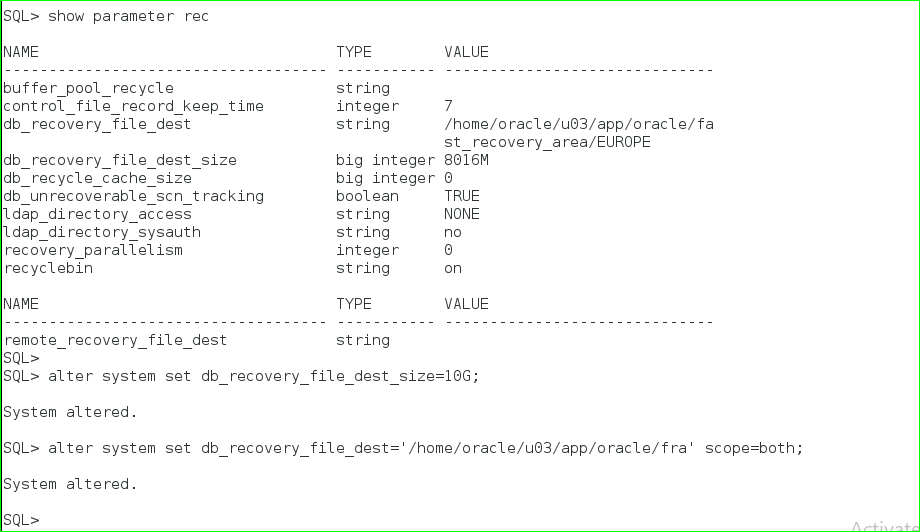Click the 'scope=both;' clause text
The width and height of the screenshot is (920, 532).
pyautogui.click(x=754, y=448)
